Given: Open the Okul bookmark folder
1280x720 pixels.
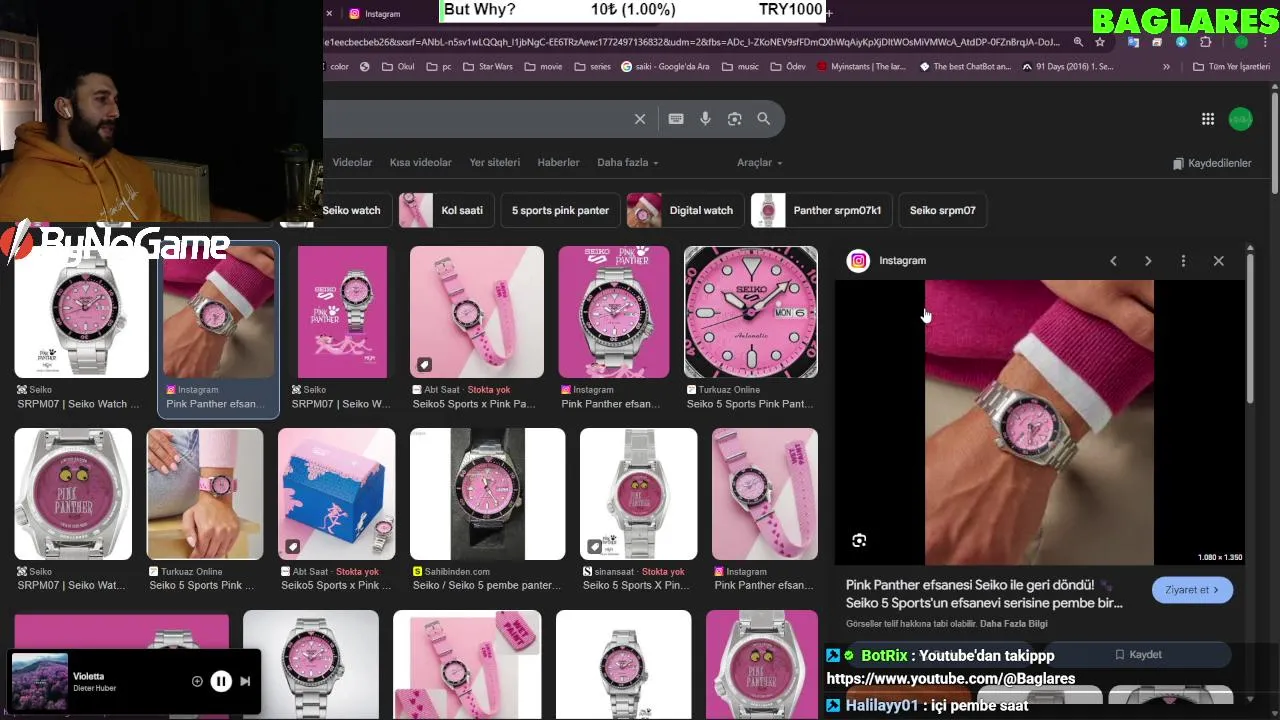Looking at the screenshot, I should [397, 67].
